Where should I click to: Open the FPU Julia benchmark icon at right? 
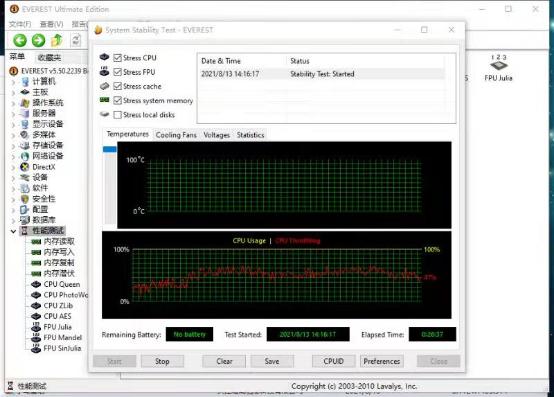(498, 68)
